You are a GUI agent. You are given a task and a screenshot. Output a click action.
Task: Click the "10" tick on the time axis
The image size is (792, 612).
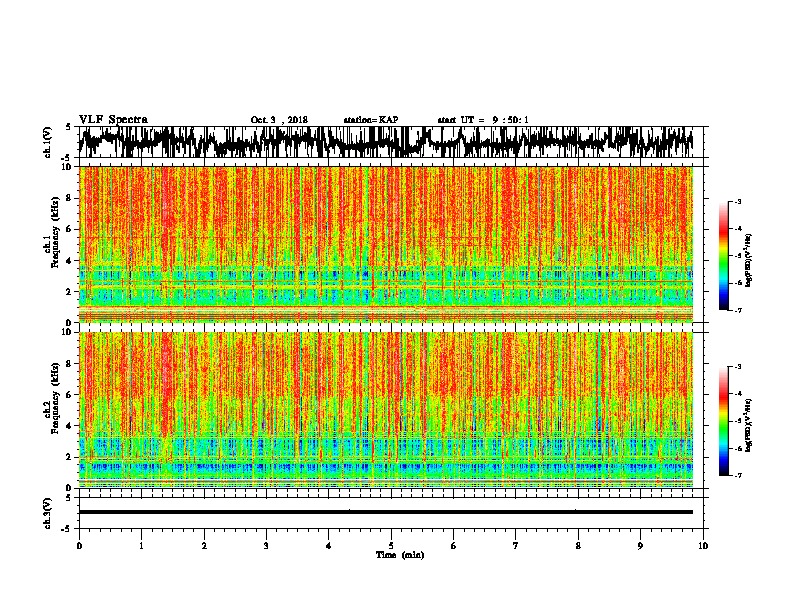coord(703,546)
